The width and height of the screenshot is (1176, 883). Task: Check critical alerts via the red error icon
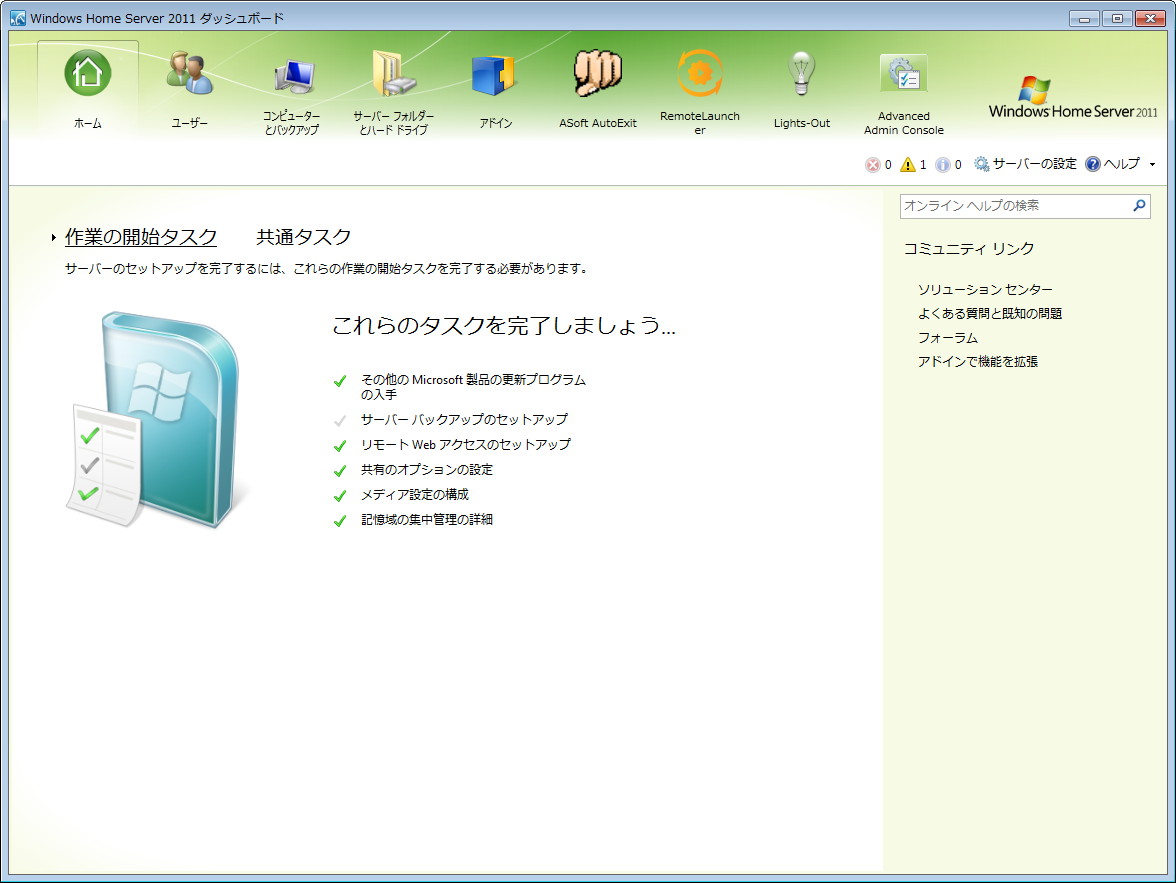871,164
